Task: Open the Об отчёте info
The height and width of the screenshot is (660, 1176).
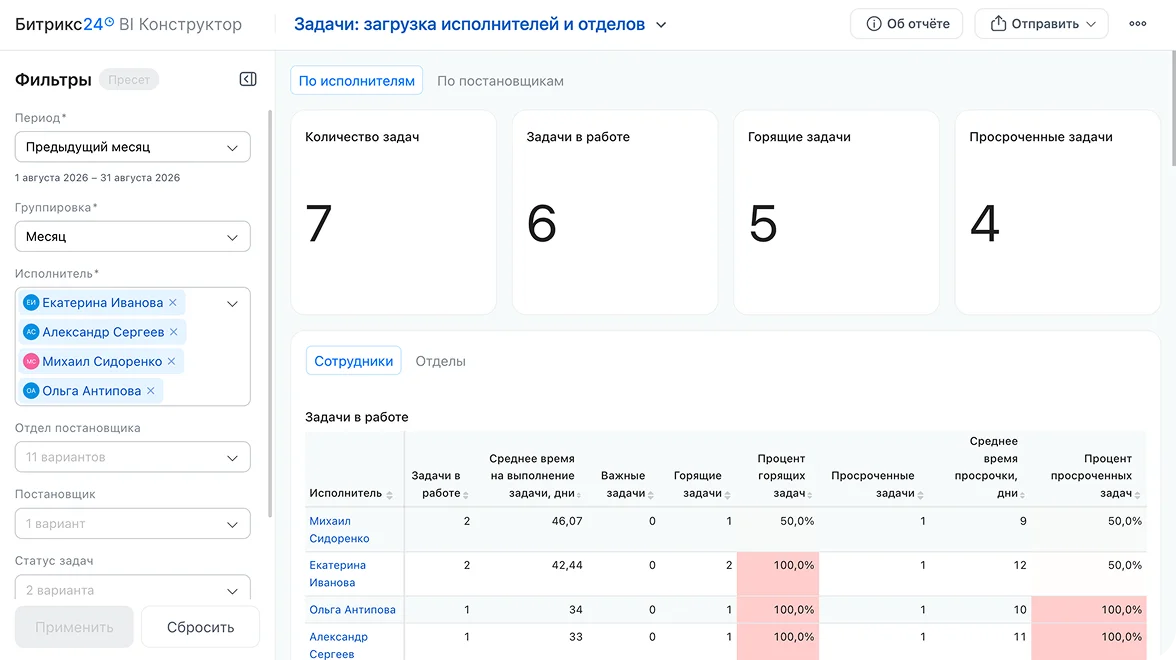Action: pos(906,24)
